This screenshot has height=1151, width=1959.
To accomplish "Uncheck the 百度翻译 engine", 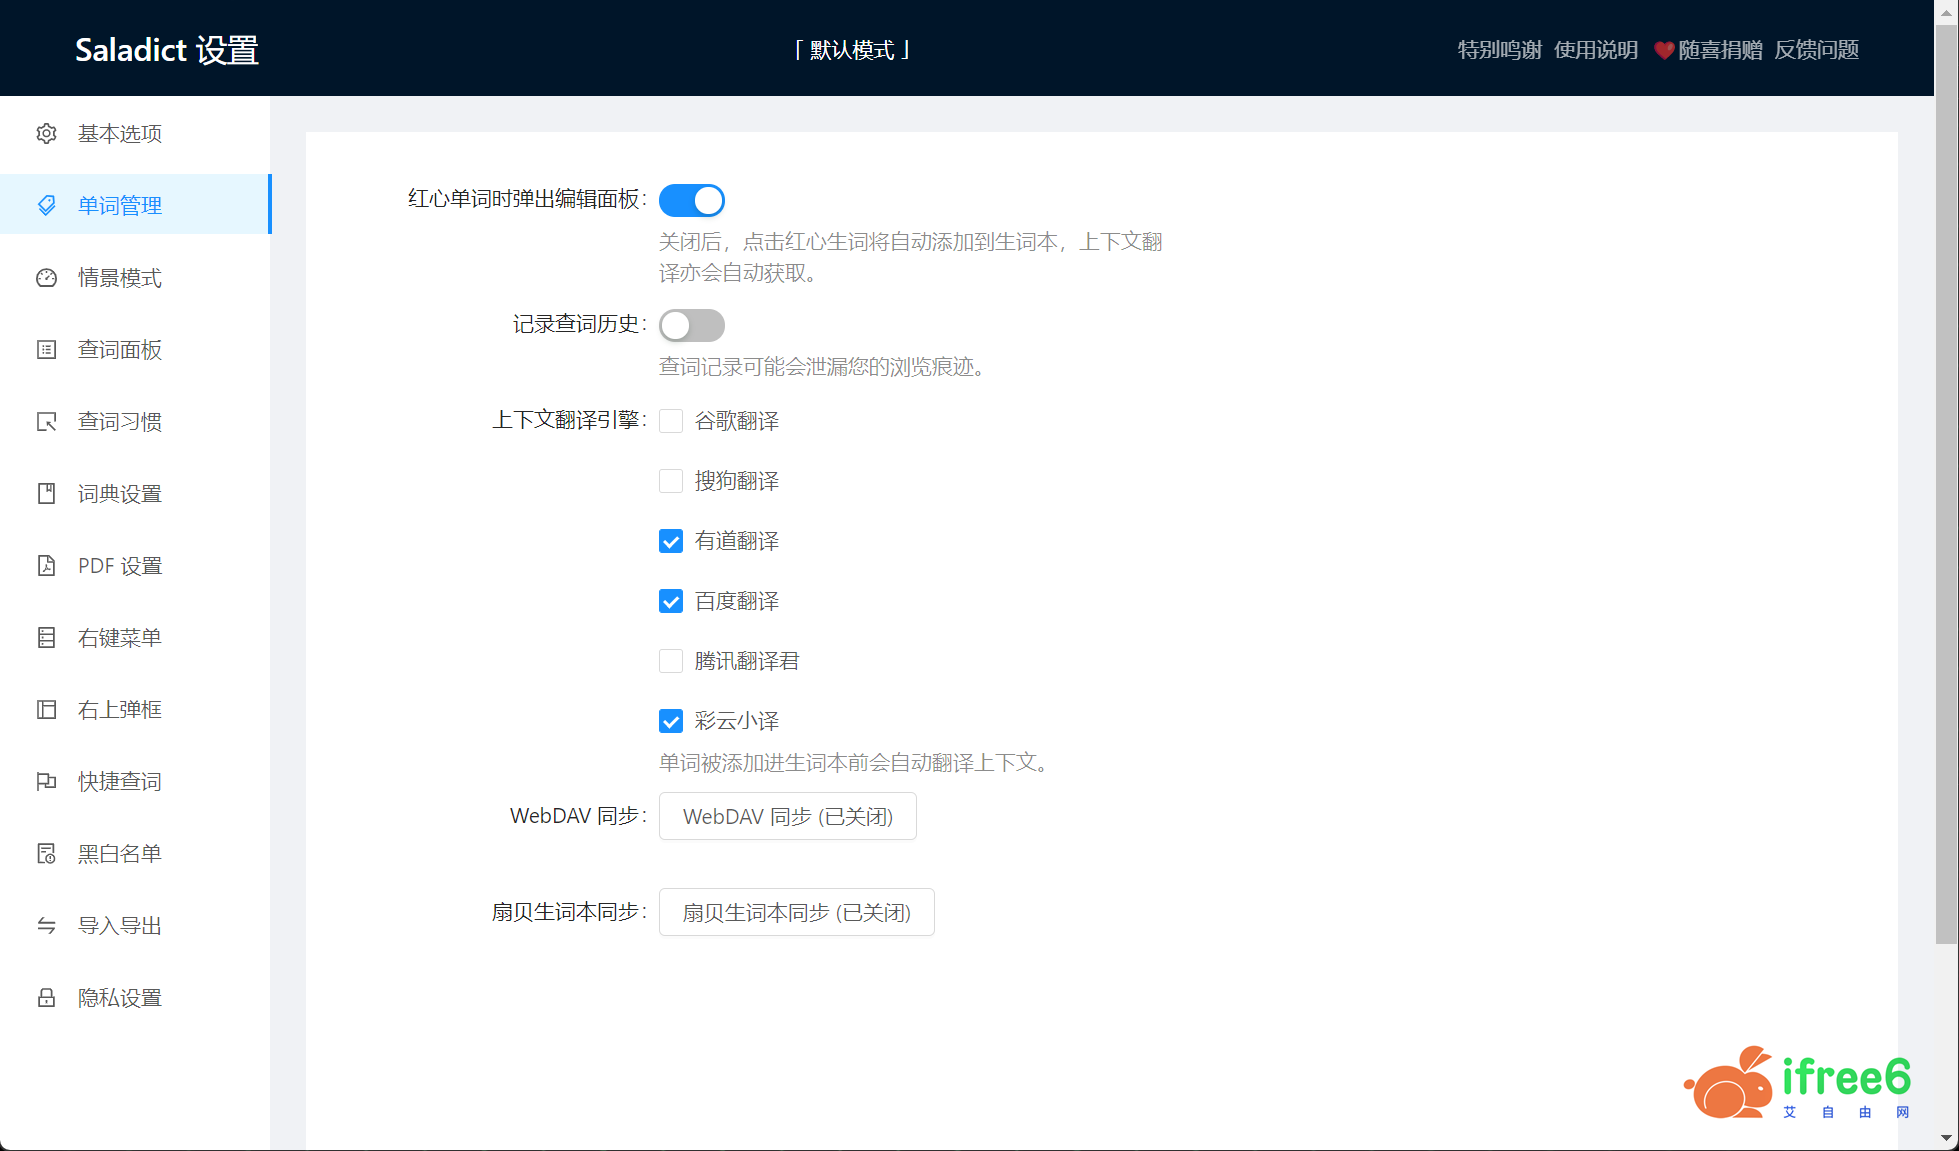I will click(670, 601).
